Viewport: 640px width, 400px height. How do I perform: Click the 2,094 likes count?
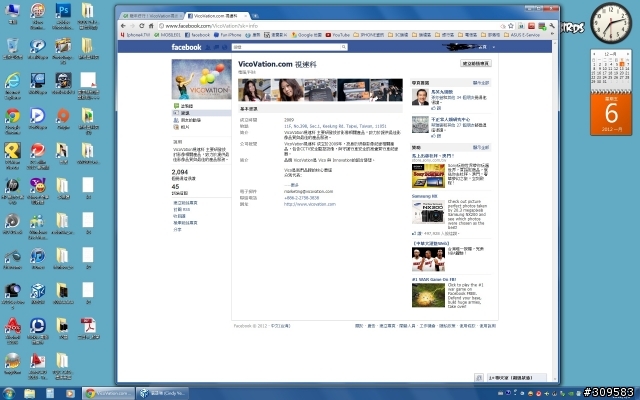(x=180, y=172)
